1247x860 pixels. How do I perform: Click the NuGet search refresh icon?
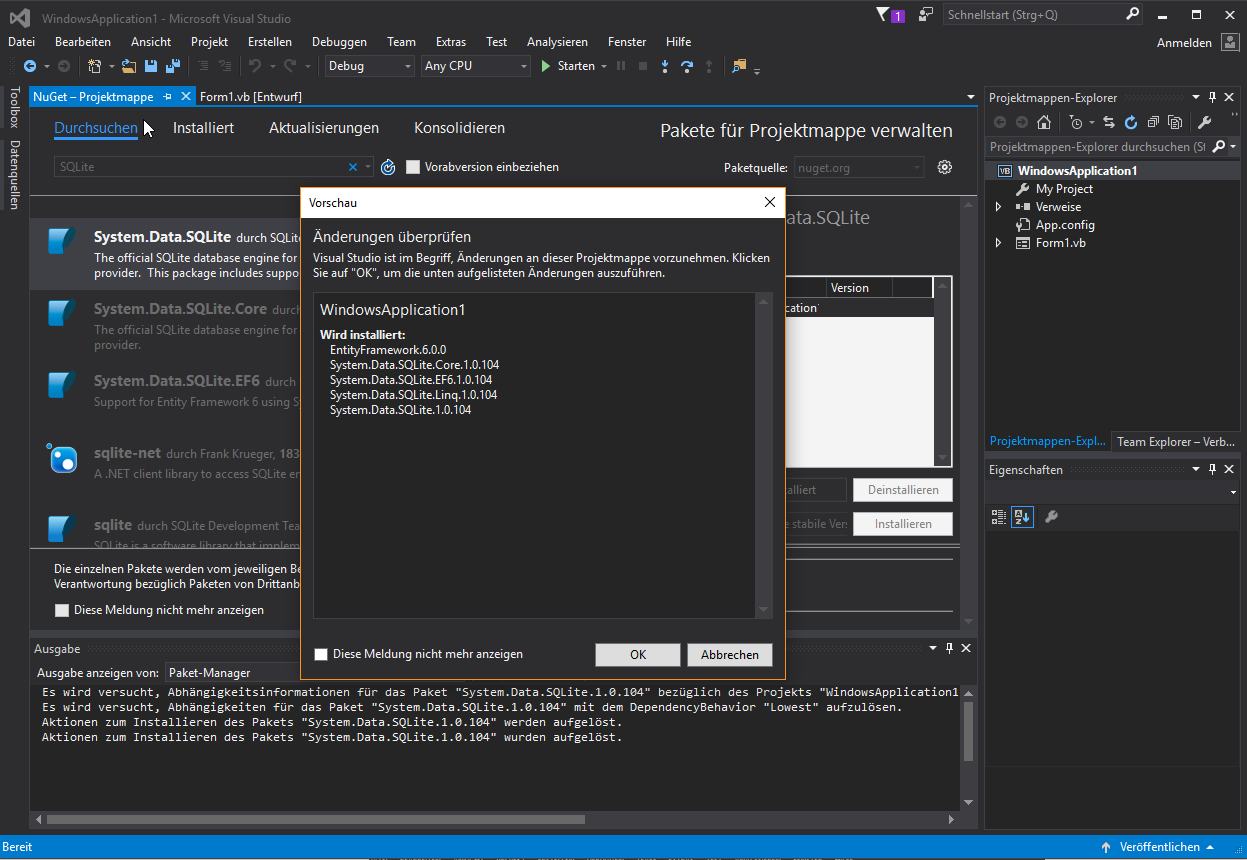pyautogui.click(x=388, y=167)
